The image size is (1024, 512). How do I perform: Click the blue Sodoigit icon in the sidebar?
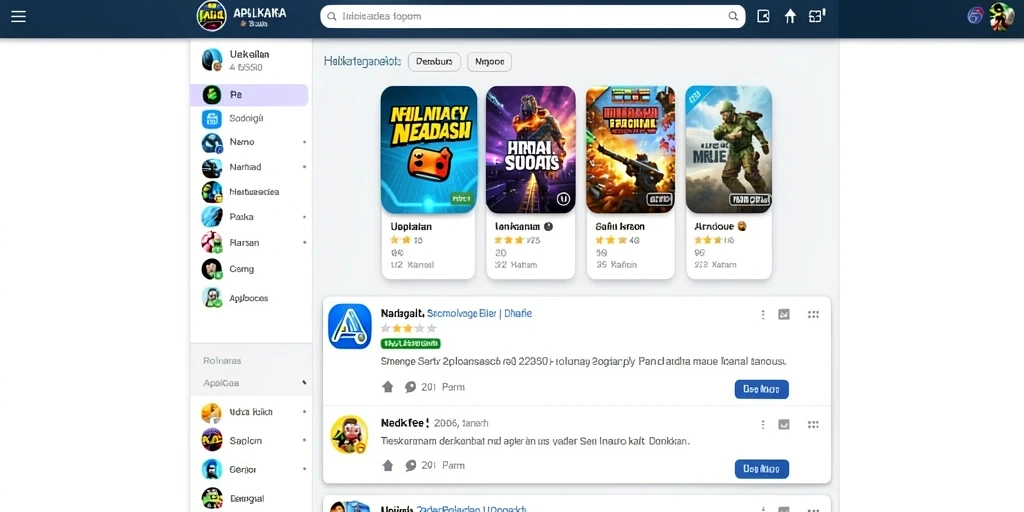tap(212, 119)
